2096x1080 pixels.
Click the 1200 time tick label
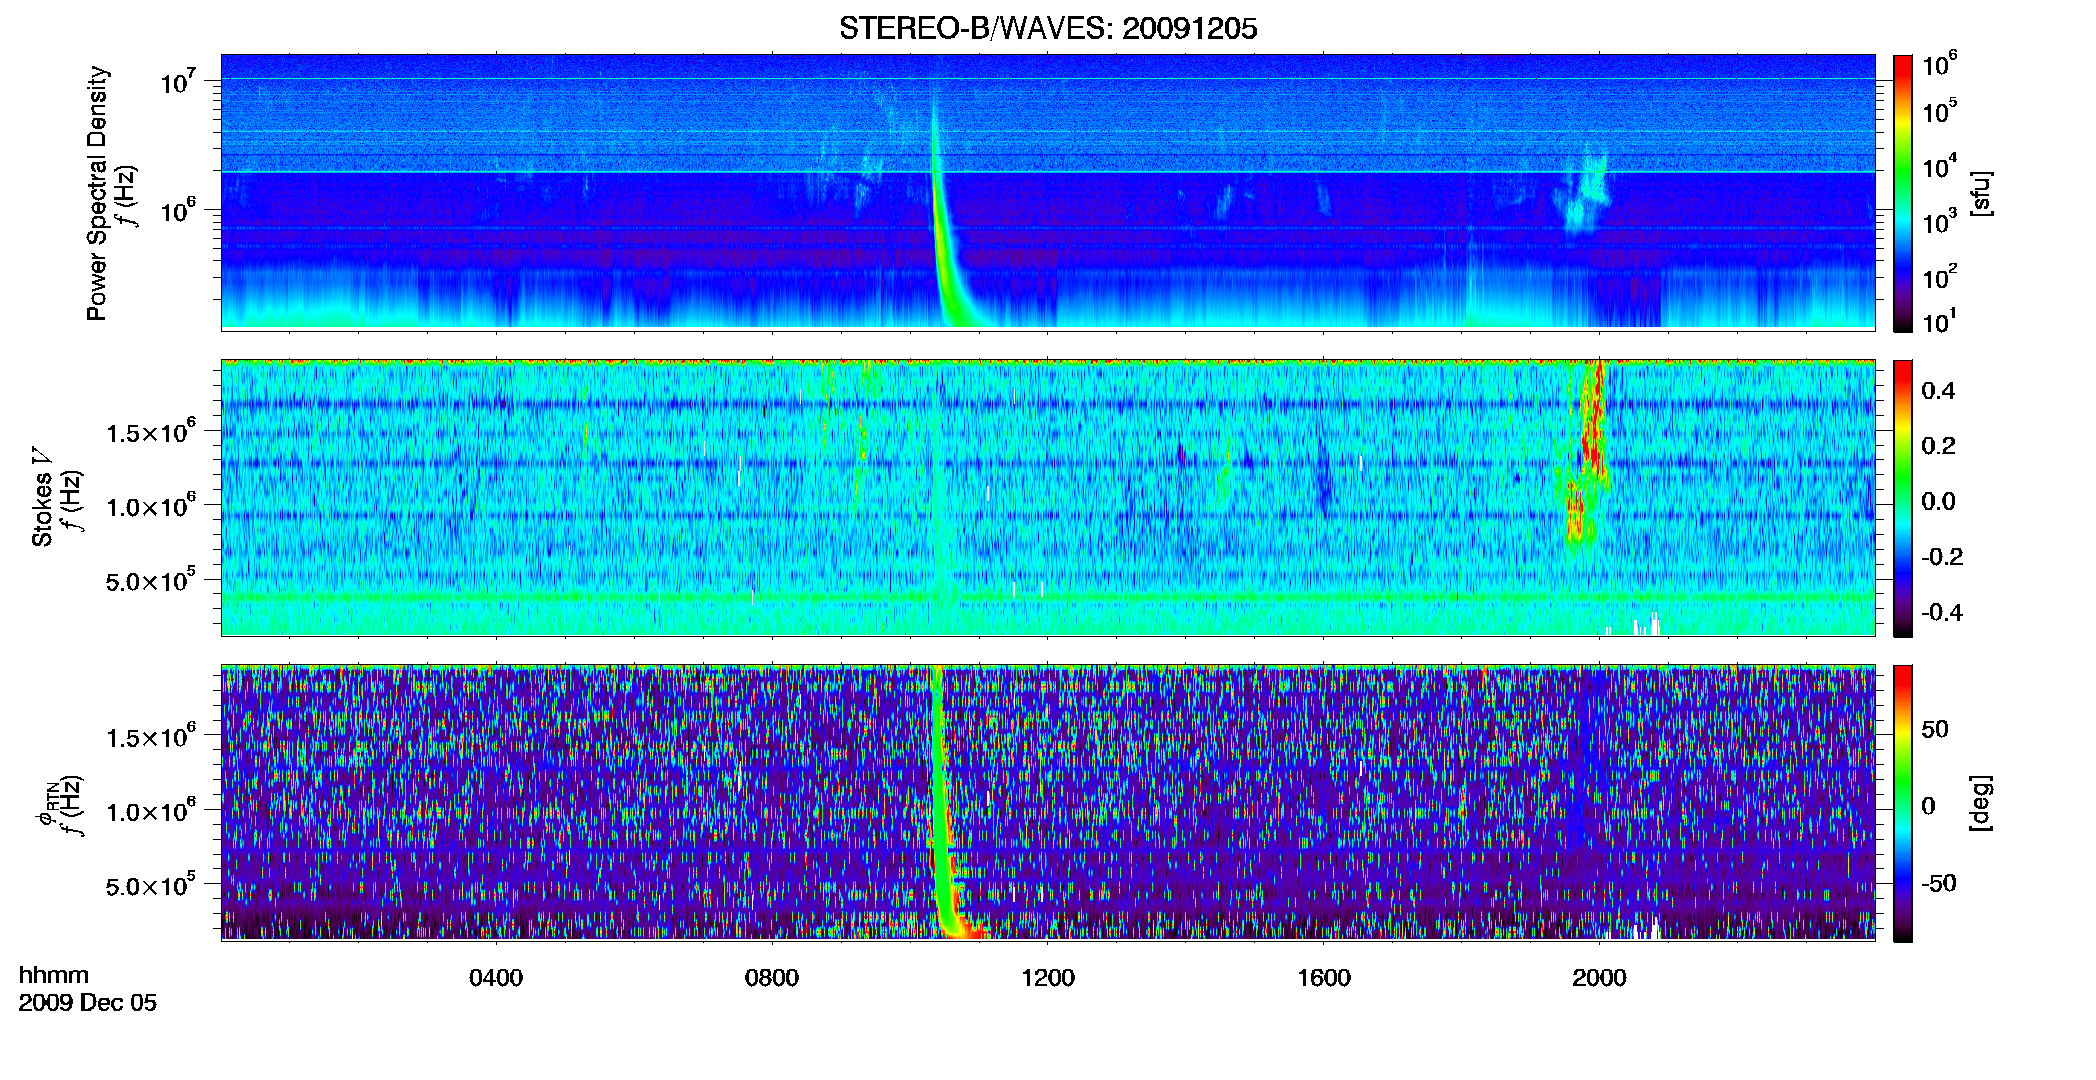pyautogui.click(x=1048, y=978)
